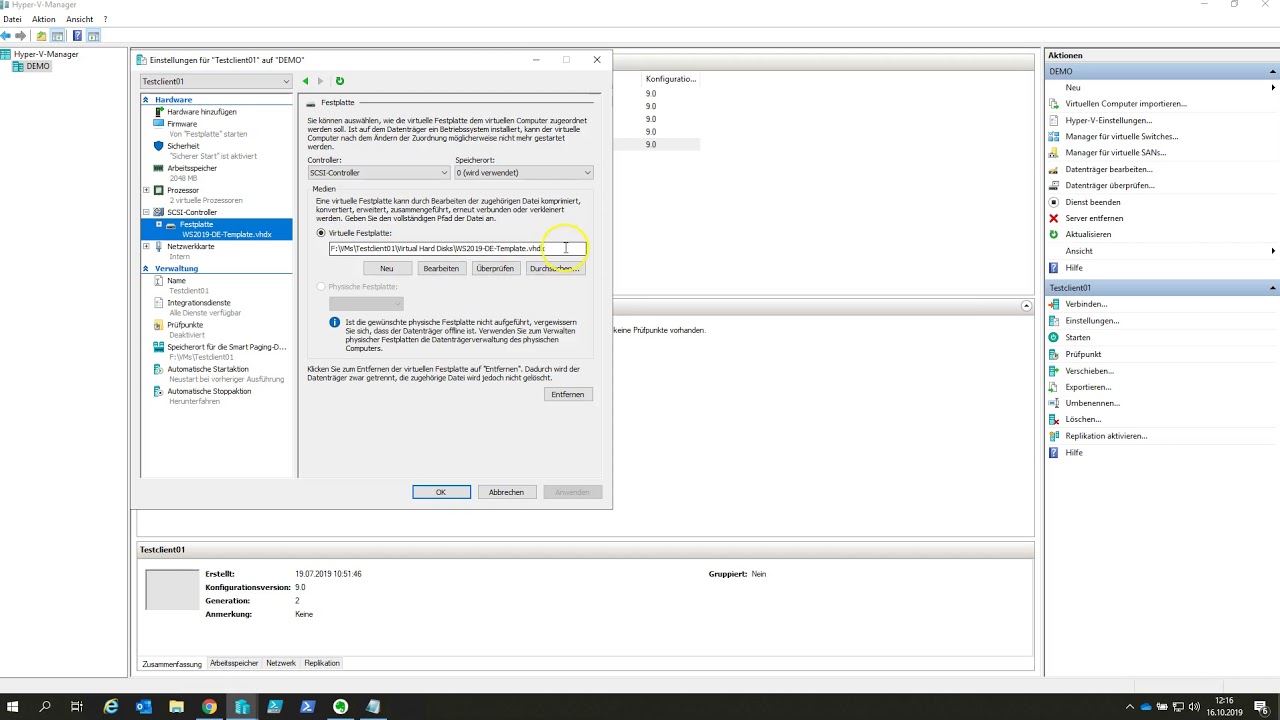Click the Neu button for virtual disk
1280x720 pixels.
pyautogui.click(x=387, y=268)
